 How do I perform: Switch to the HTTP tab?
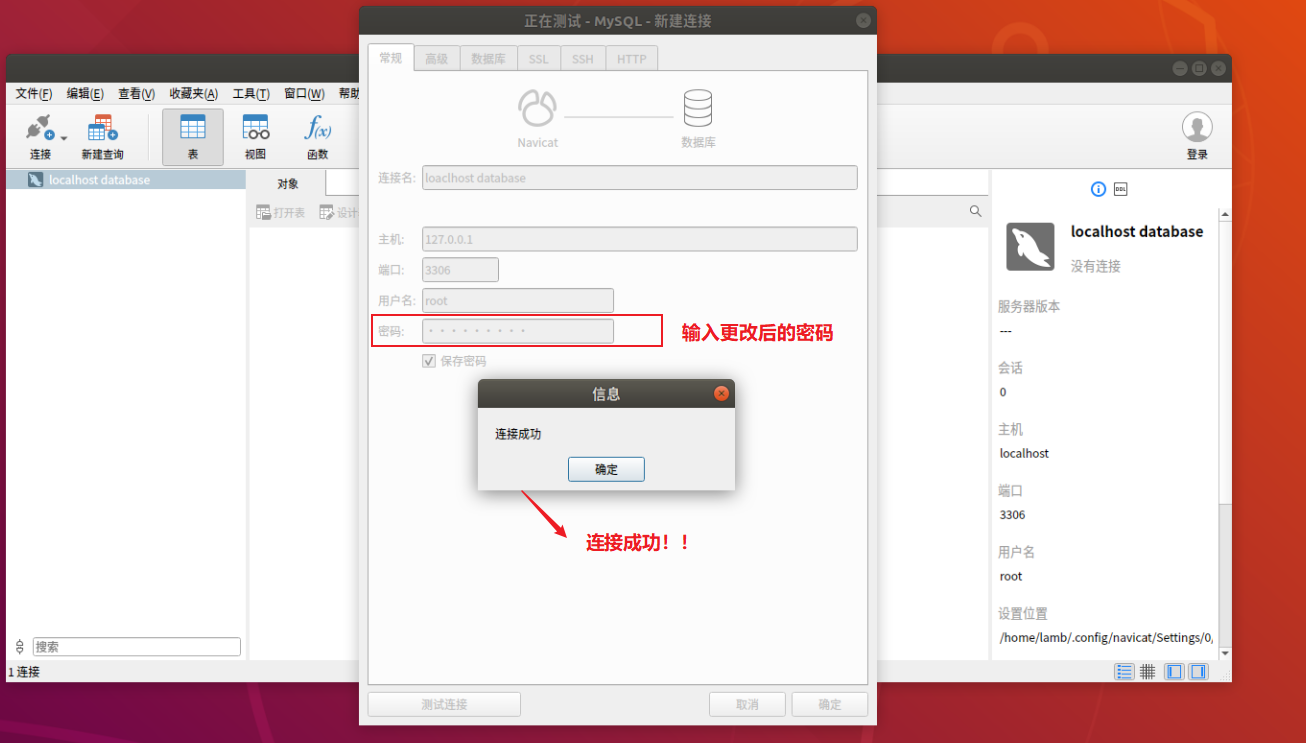(632, 59)
